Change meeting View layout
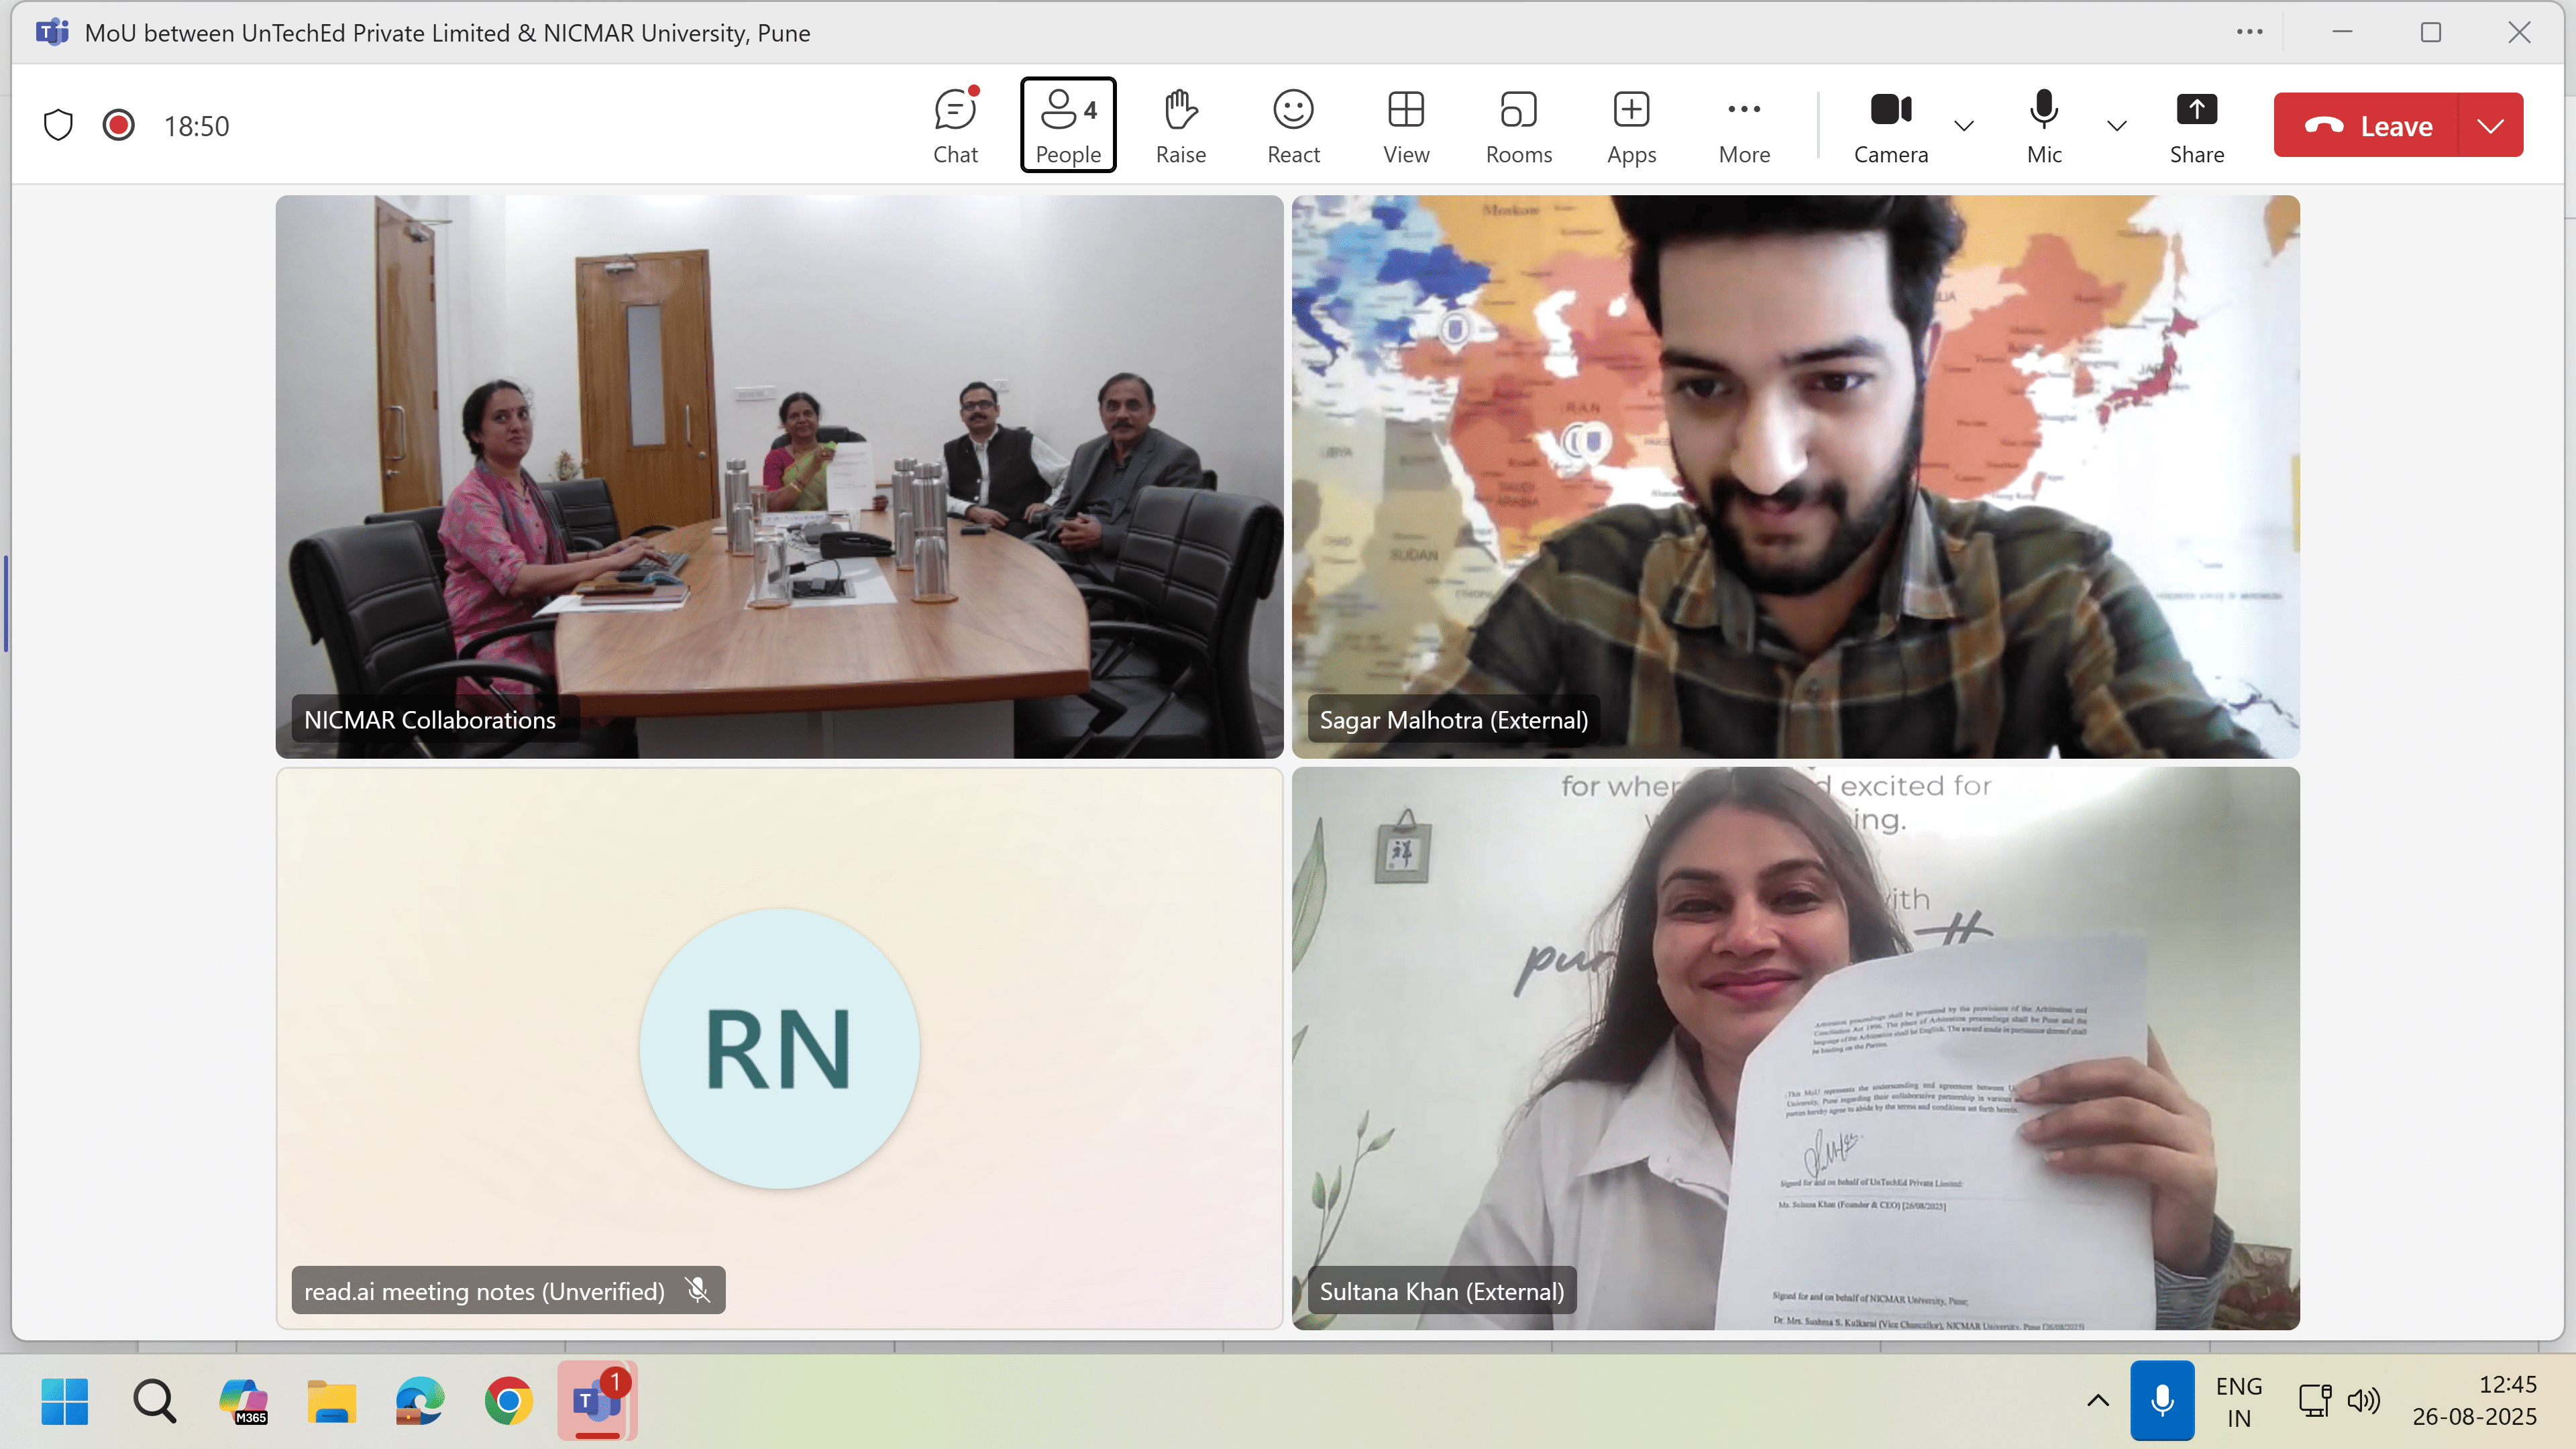 [x=1406, y=125]
